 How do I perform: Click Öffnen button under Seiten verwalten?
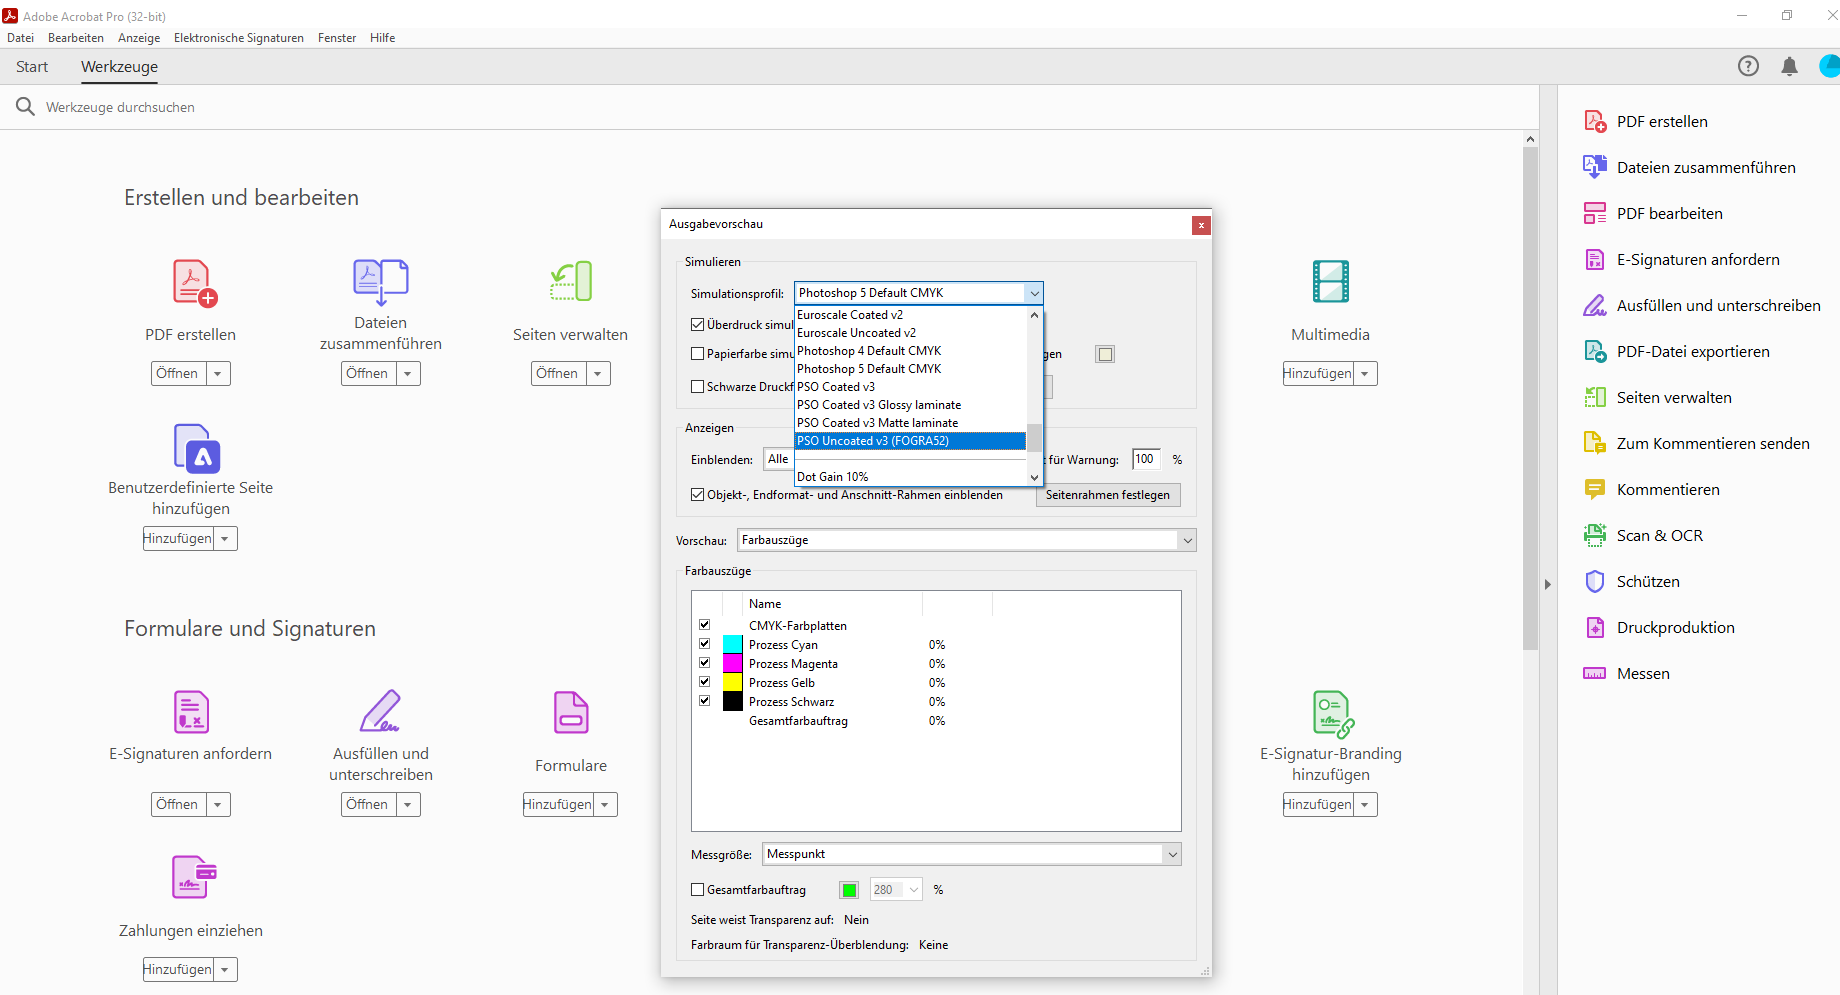click(557, 374)
